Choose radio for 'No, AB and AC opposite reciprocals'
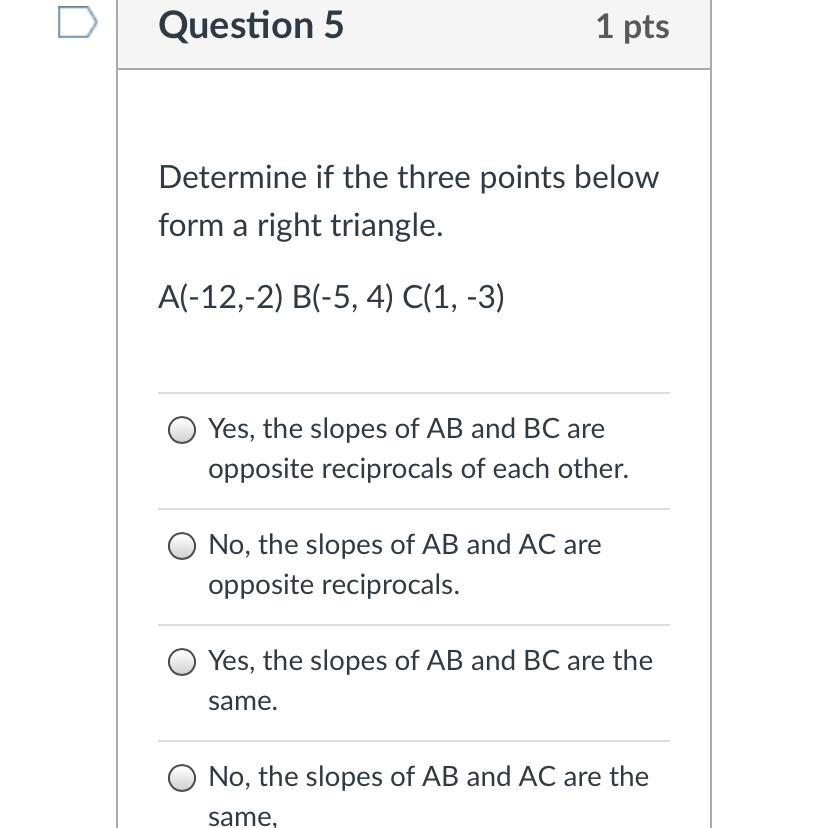This screenshot has width=828, height=828. tap(182, 546)
